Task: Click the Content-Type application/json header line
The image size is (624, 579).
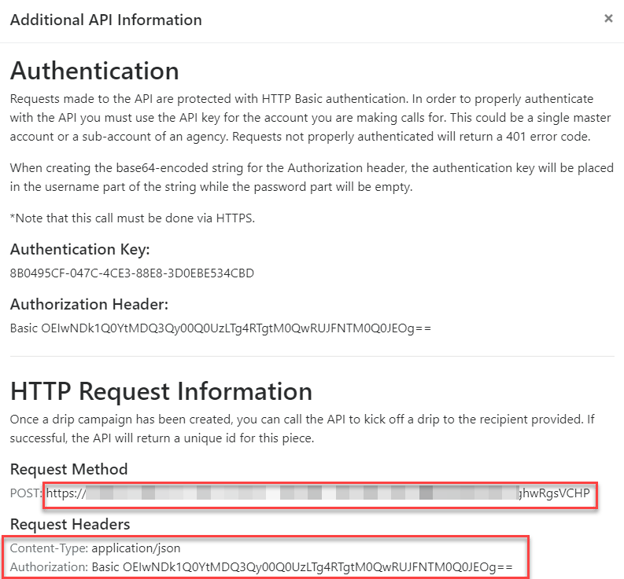Action: [95, 548]
